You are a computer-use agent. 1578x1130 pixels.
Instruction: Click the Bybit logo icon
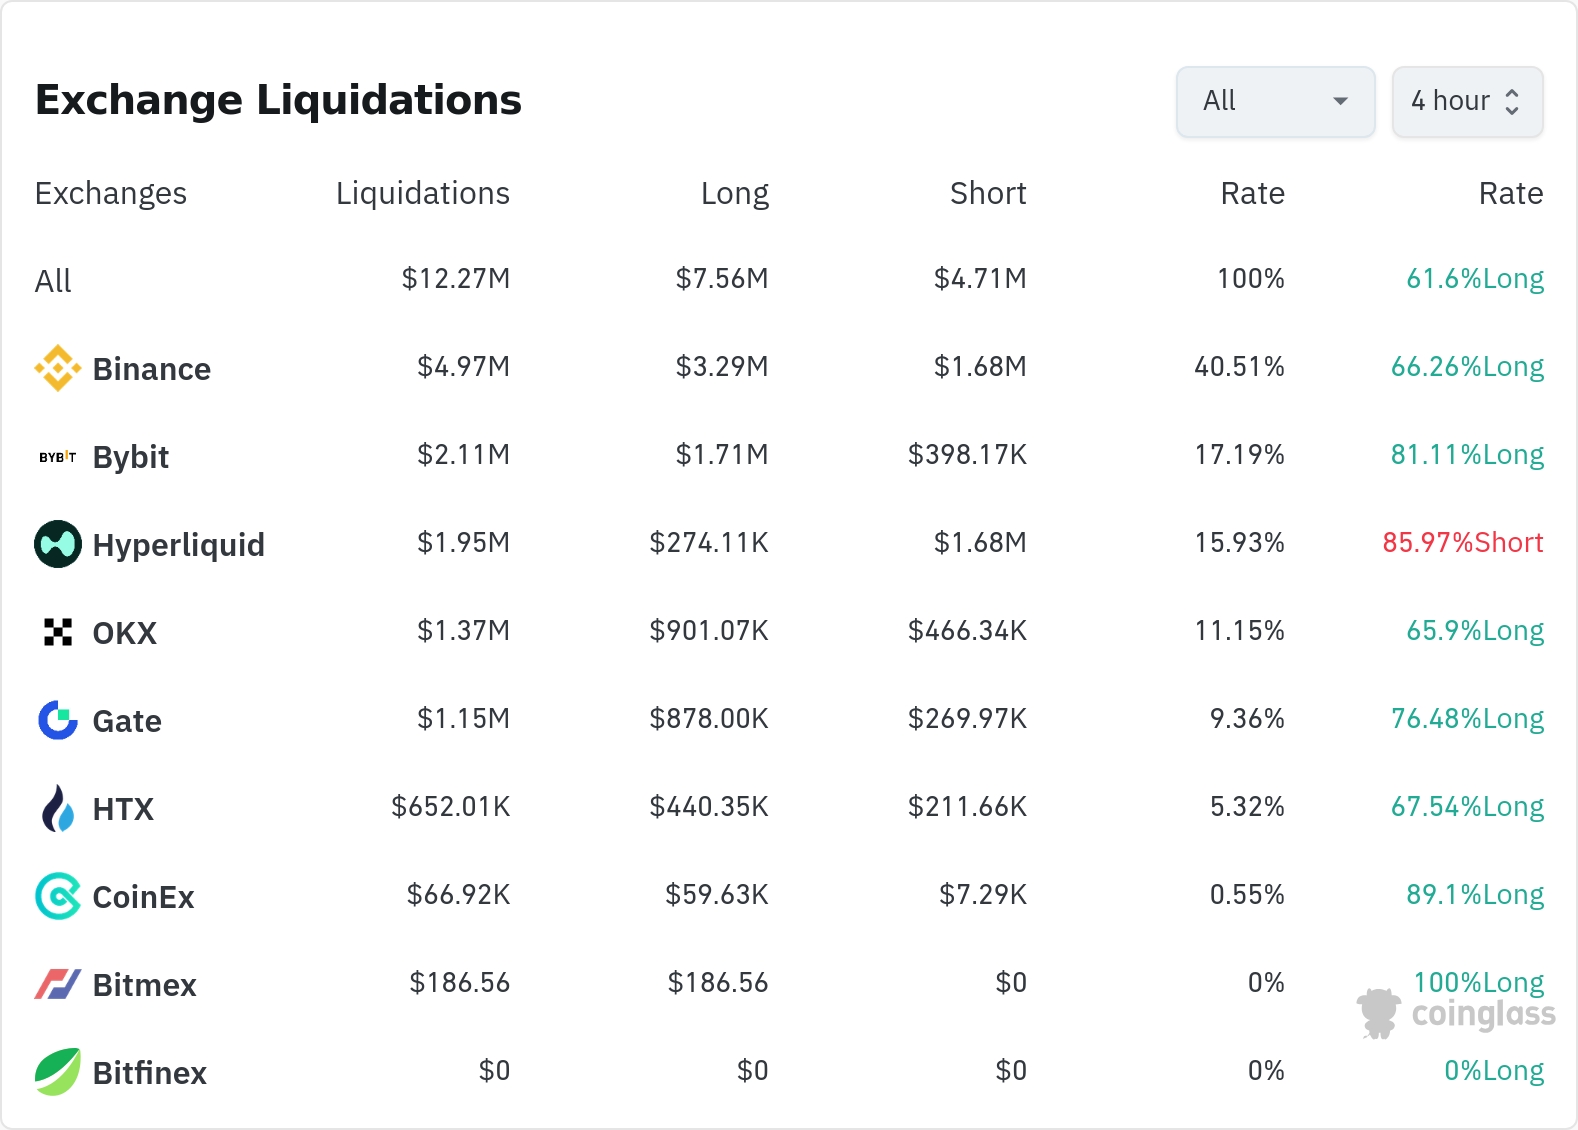(x=58, y=457)
